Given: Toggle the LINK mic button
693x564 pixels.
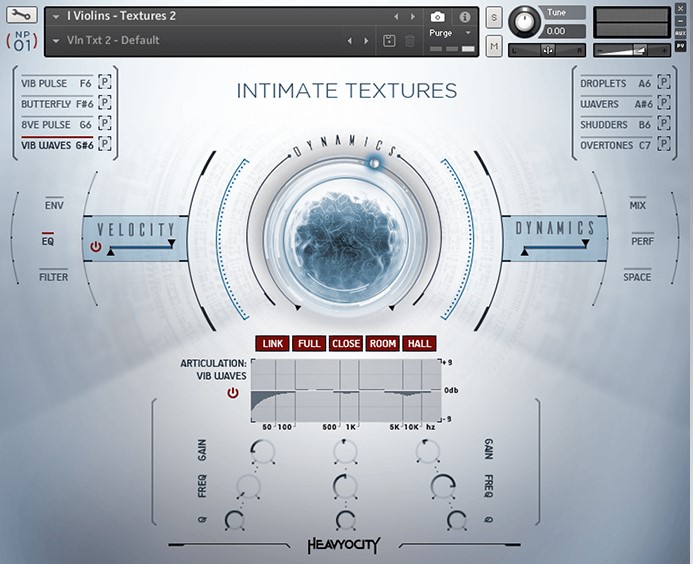Looking at the screenshot, I should (273, 343).
